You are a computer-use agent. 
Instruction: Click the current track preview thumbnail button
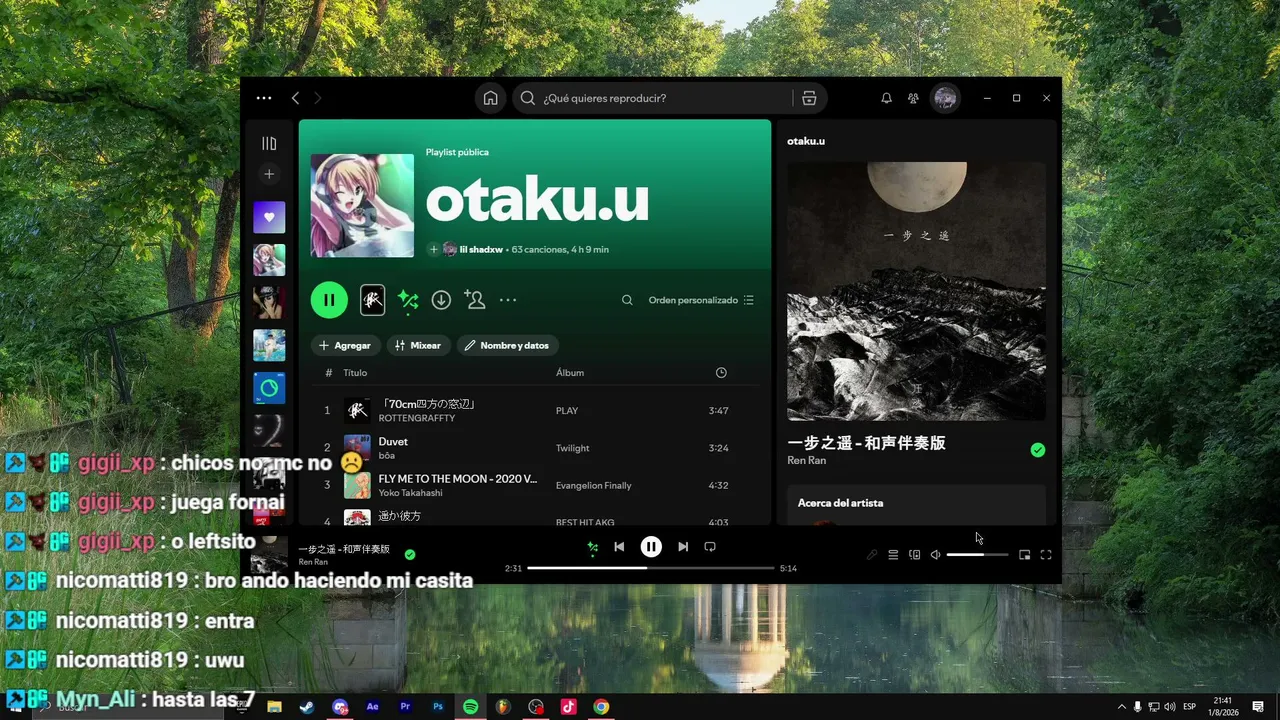(x=372, y=300)
